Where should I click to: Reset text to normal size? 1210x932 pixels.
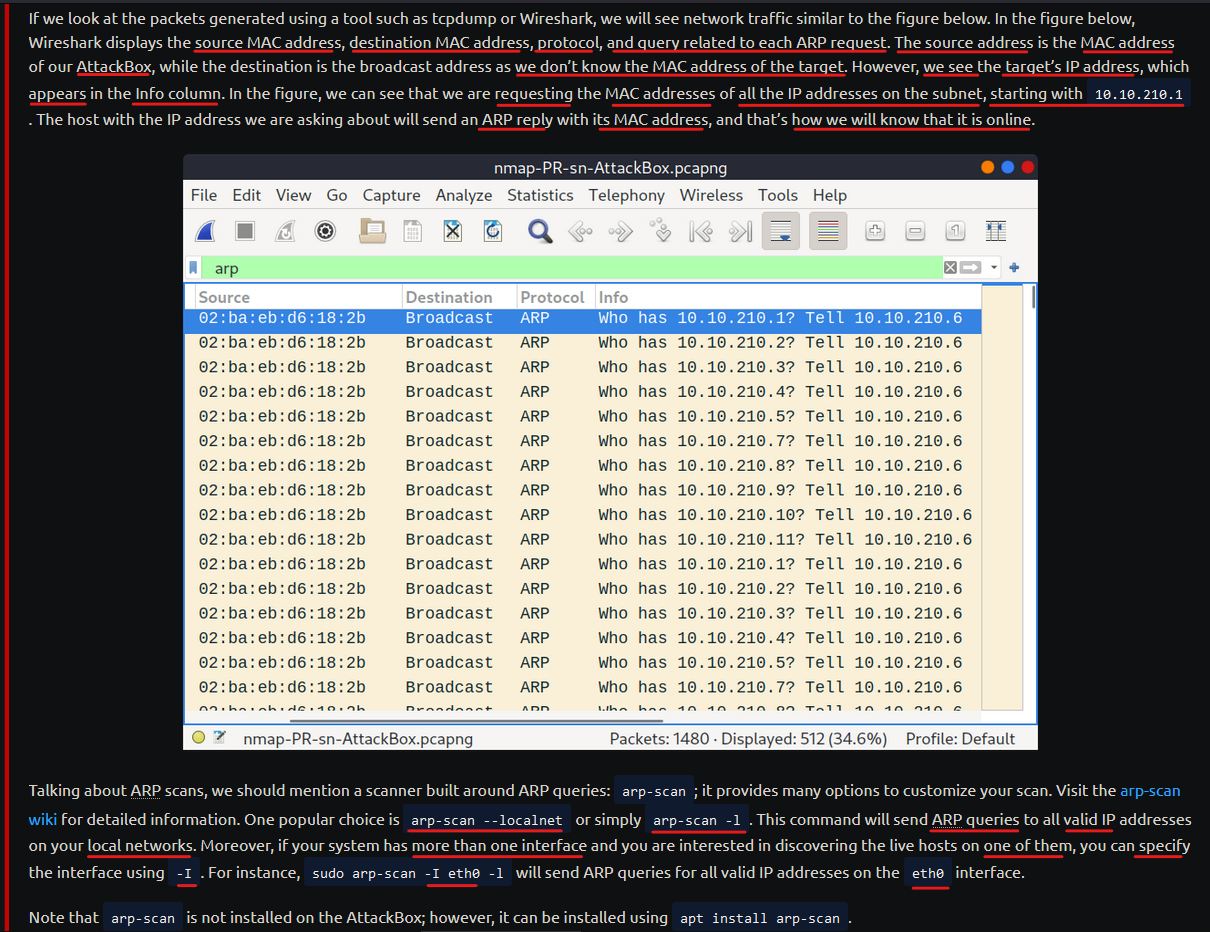[x=955, y=232]
